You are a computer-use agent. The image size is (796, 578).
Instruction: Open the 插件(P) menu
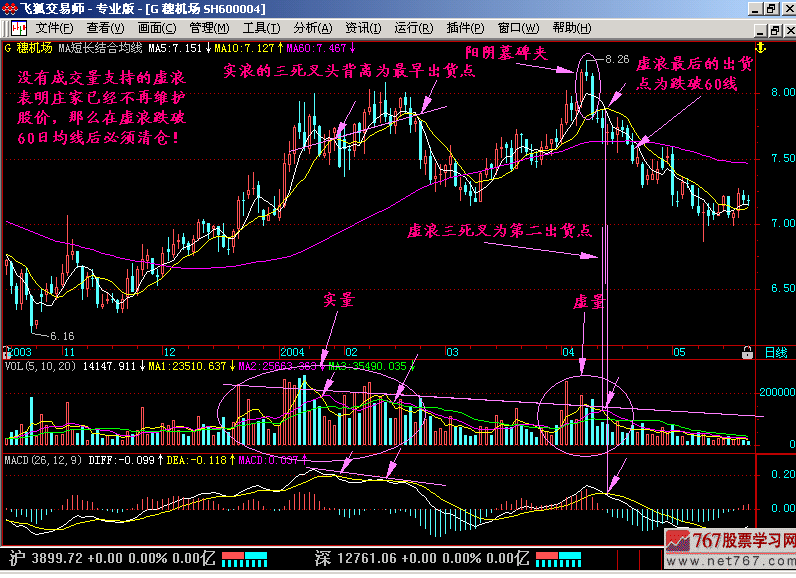pyautogui.click(x=466, y=28)
